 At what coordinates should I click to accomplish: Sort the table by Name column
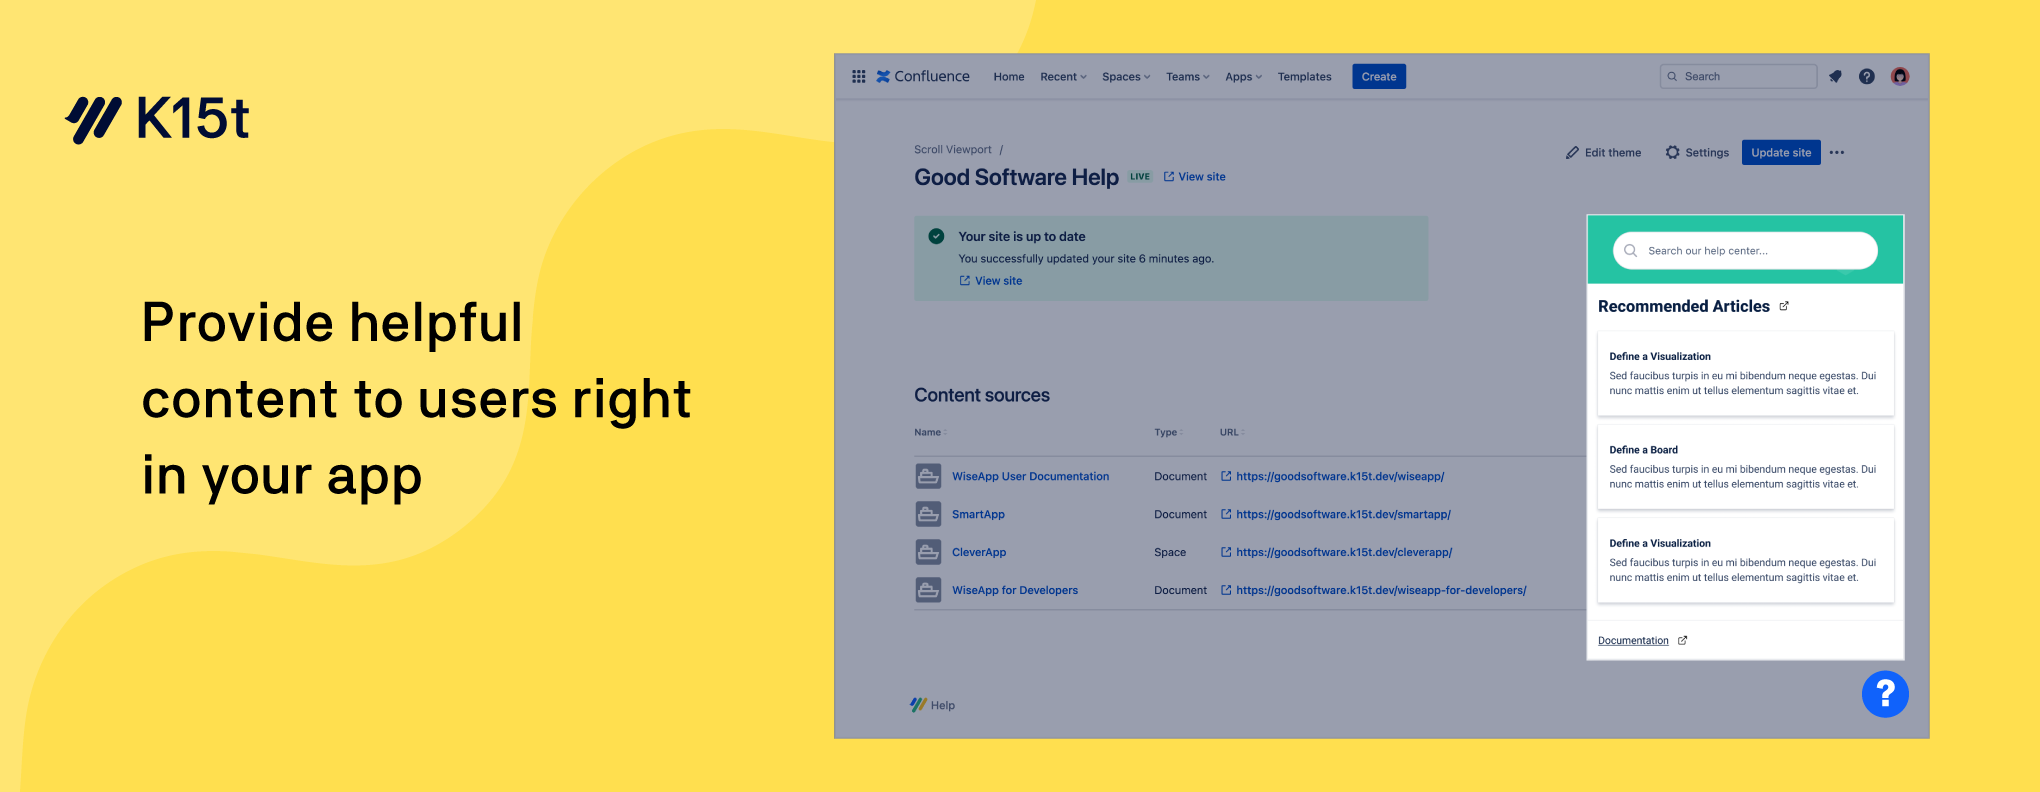[930, 433]
